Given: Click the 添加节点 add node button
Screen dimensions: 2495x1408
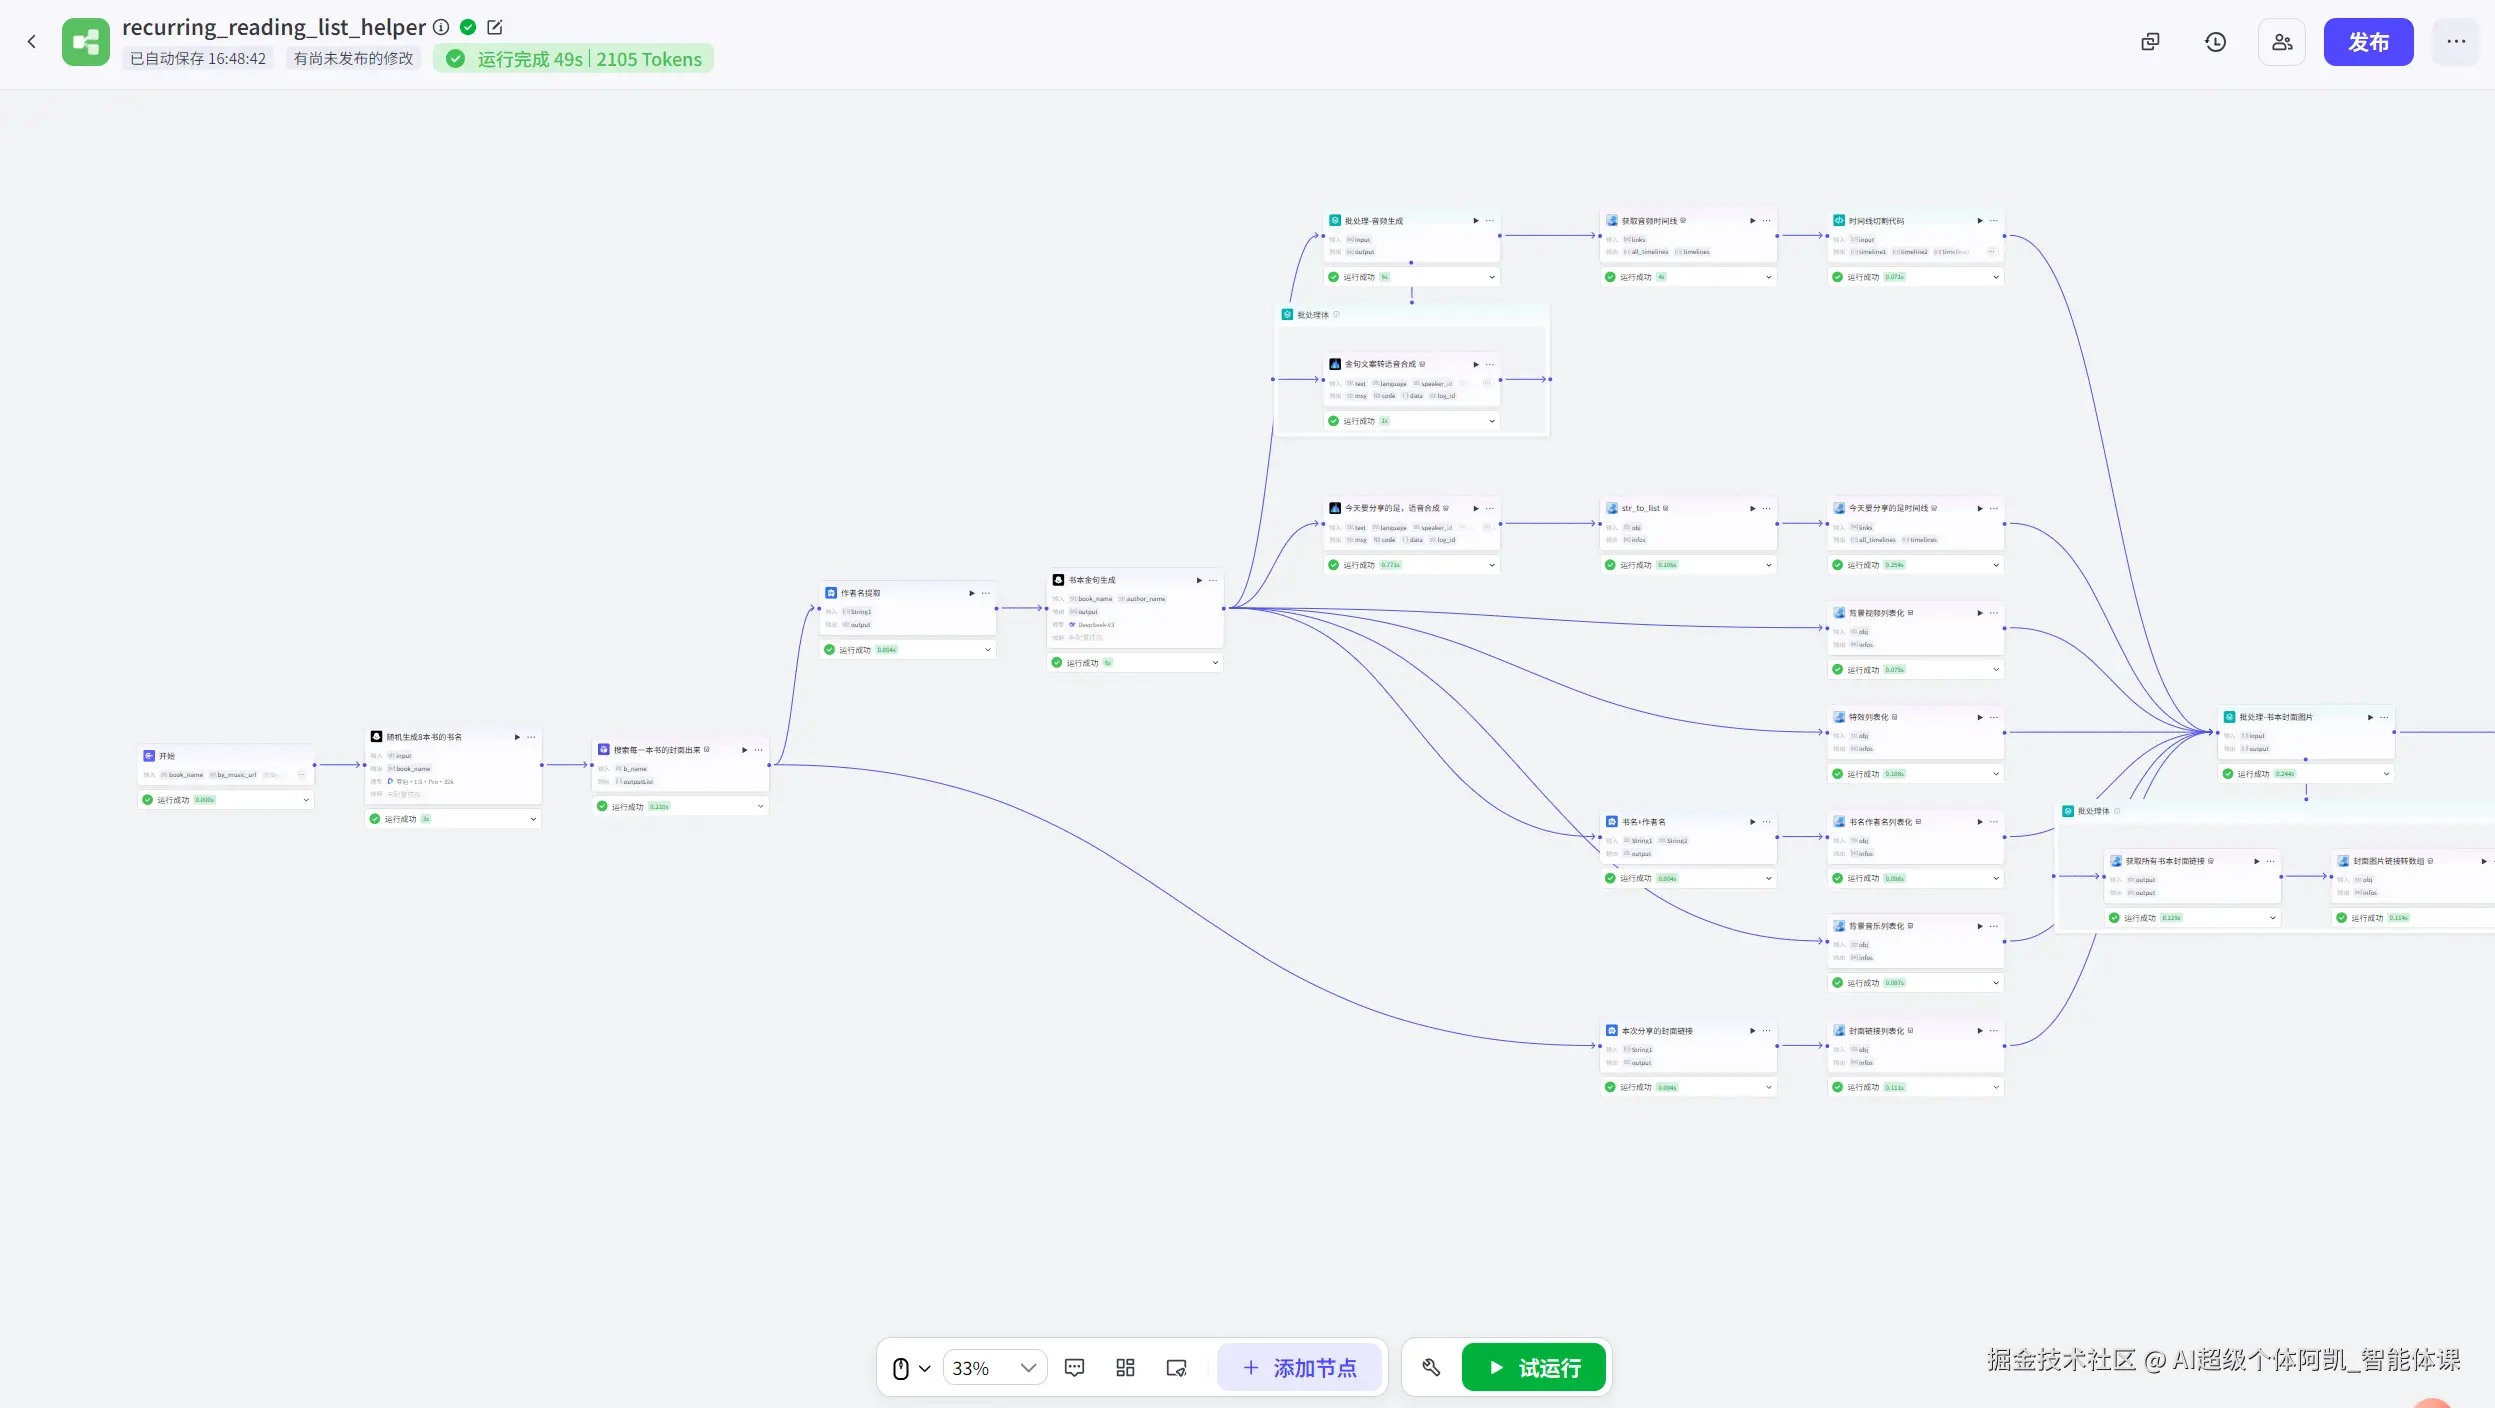Looking at the screenshot, I should [1299, 1367].
